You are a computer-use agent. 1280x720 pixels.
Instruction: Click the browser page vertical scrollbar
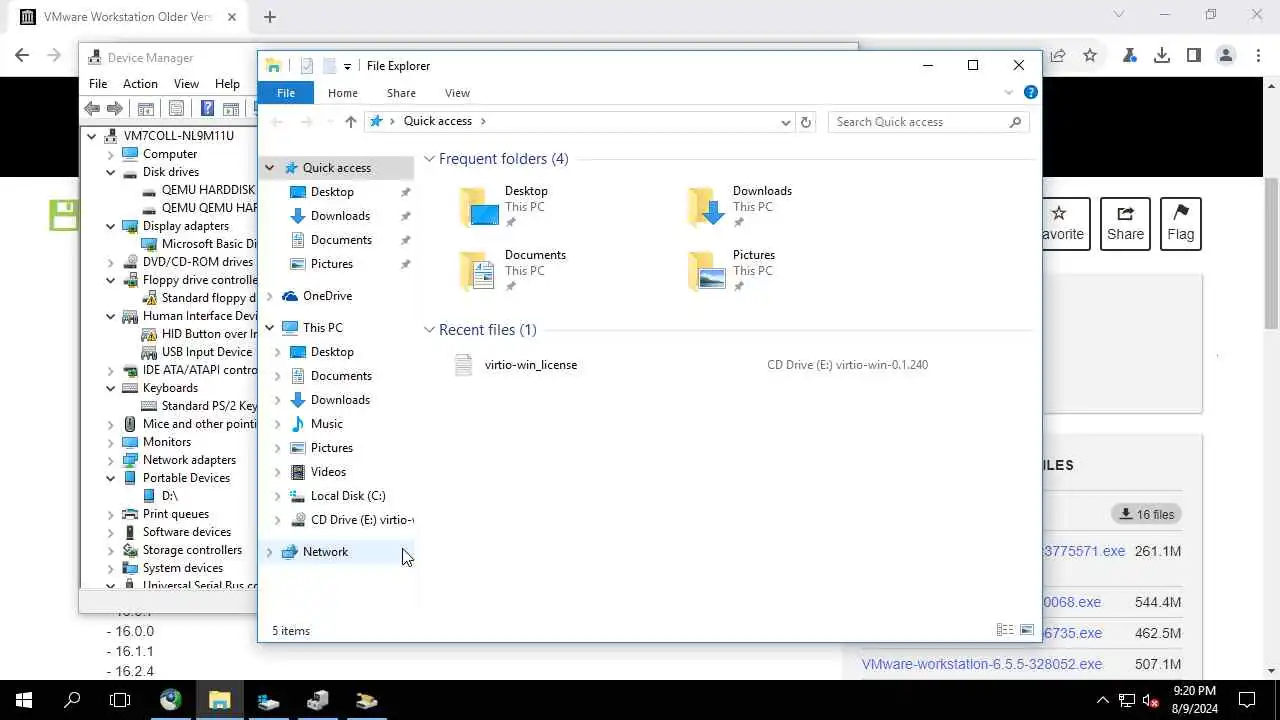pos(1271,253)
